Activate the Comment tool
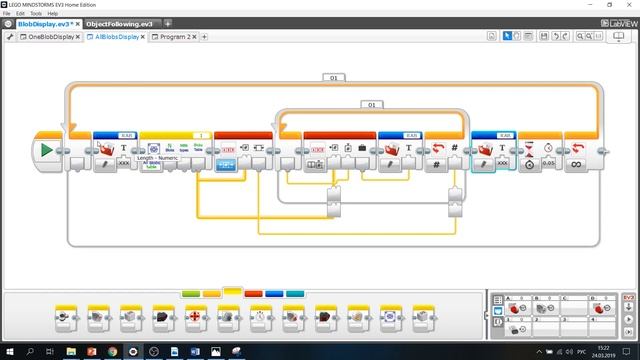 tap(528, 36)
